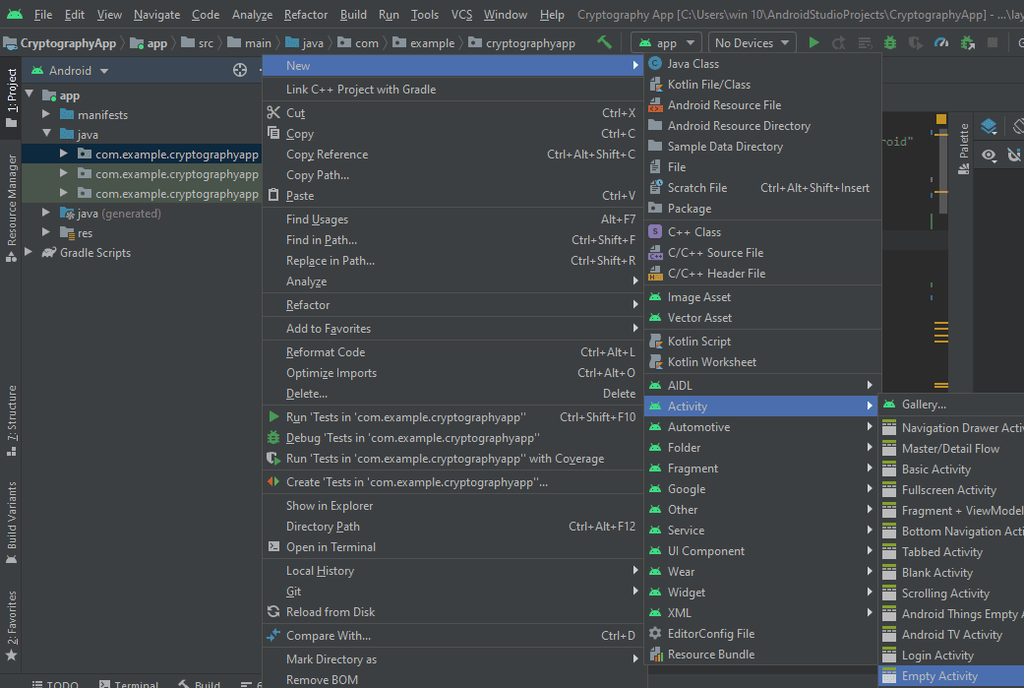The width and height of the screenshot is (1024, 688).
Task: Click the Select Opened File target icon
Action: point(240,71)
